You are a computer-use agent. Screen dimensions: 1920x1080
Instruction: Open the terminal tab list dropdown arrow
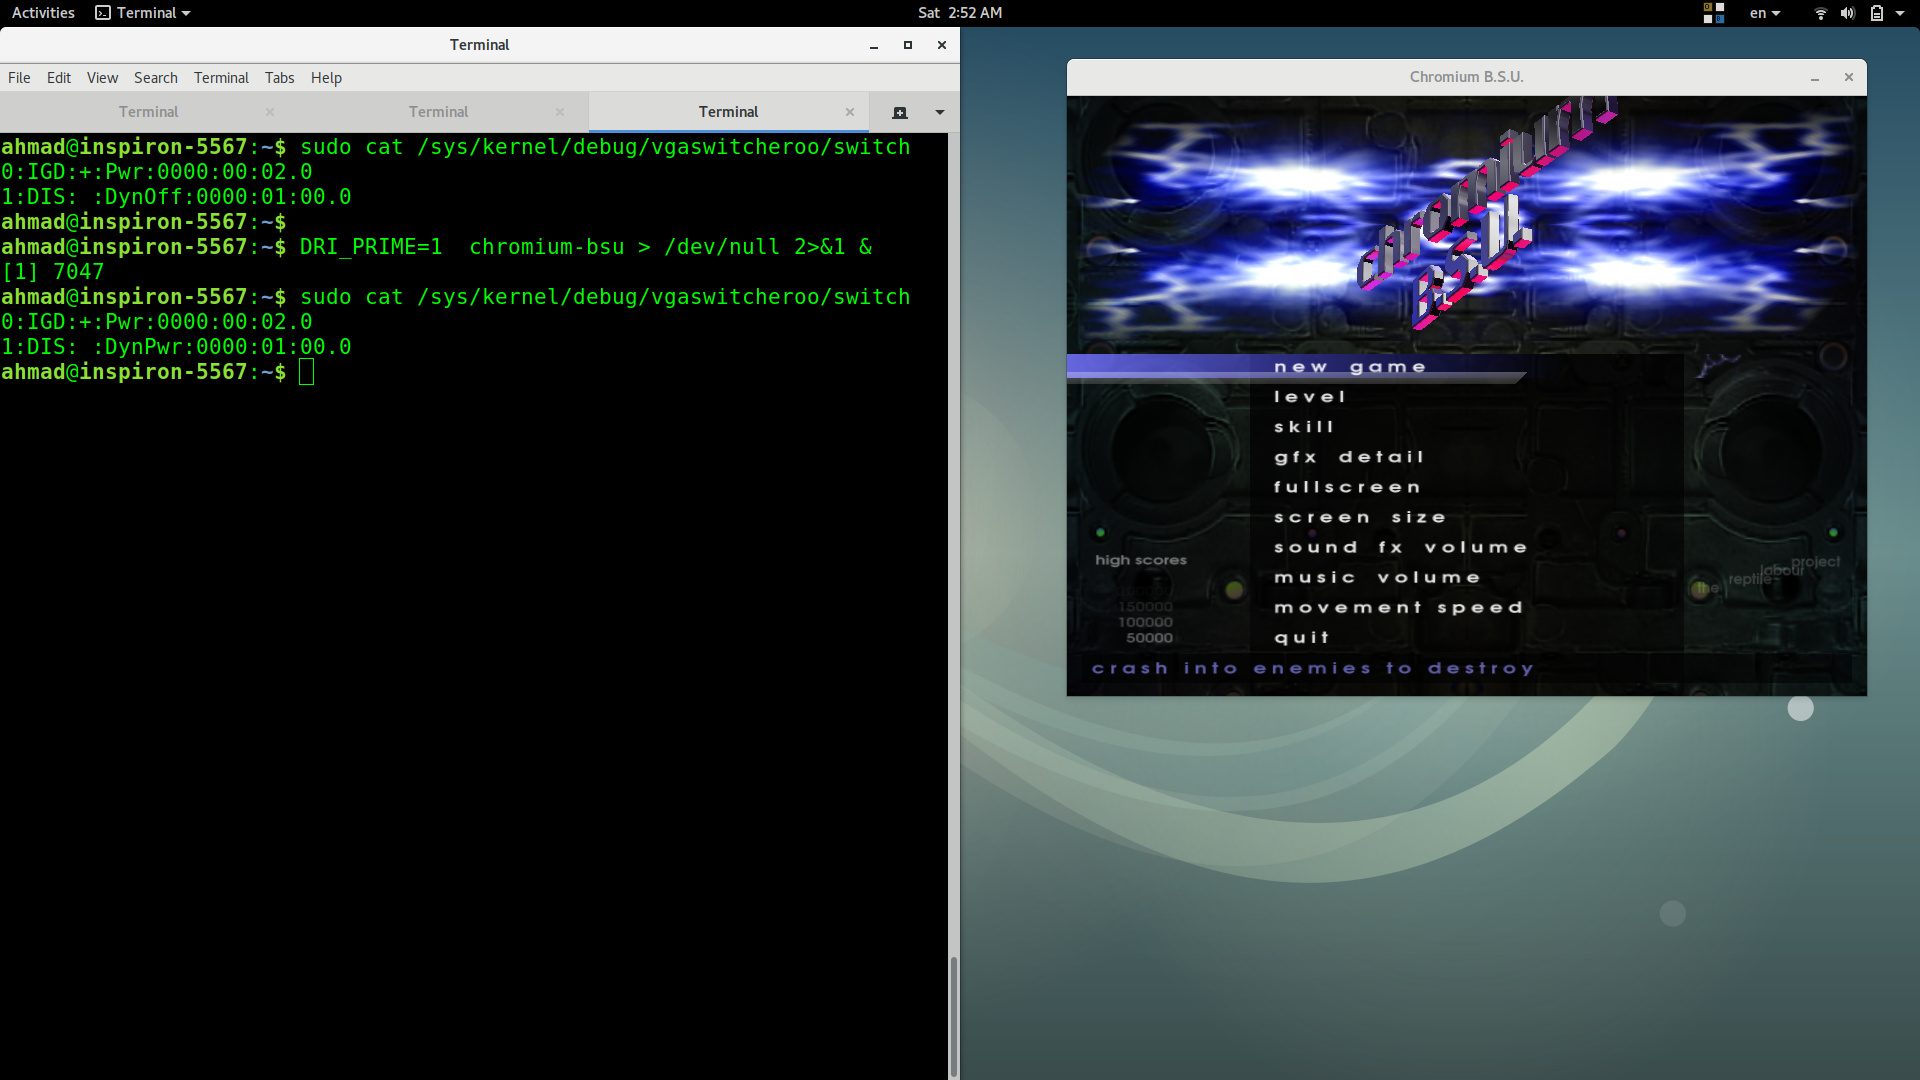click(939, 113)
